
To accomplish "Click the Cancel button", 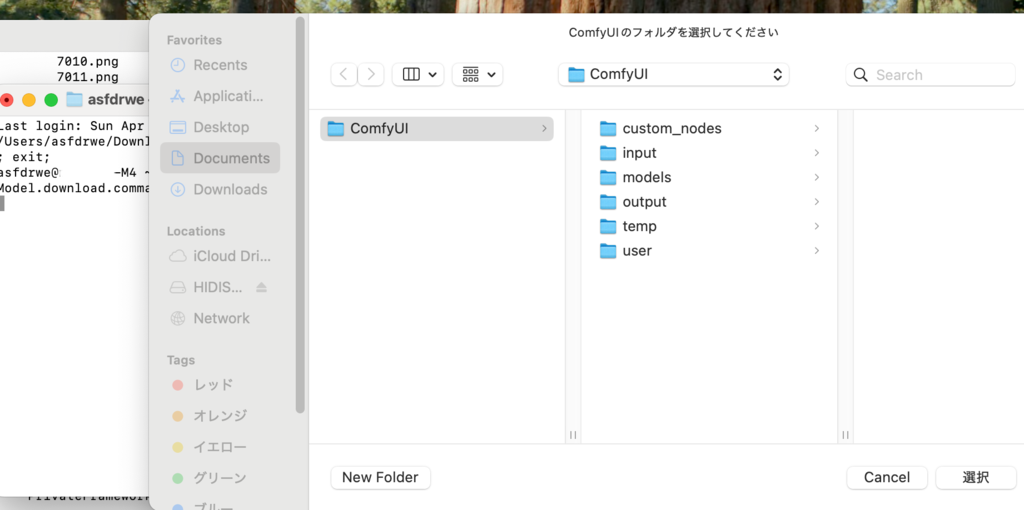I will pos(887,477).
